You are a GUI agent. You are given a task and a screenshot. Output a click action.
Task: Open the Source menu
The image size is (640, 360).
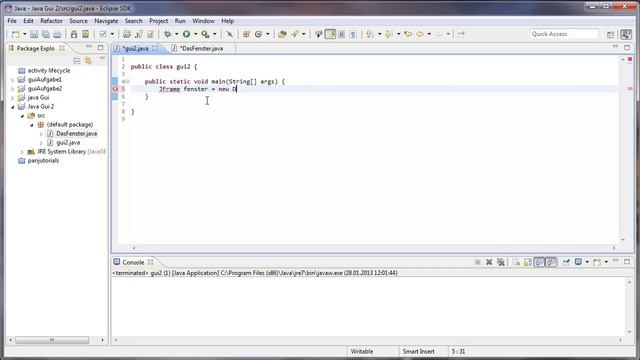coord(78,21)
